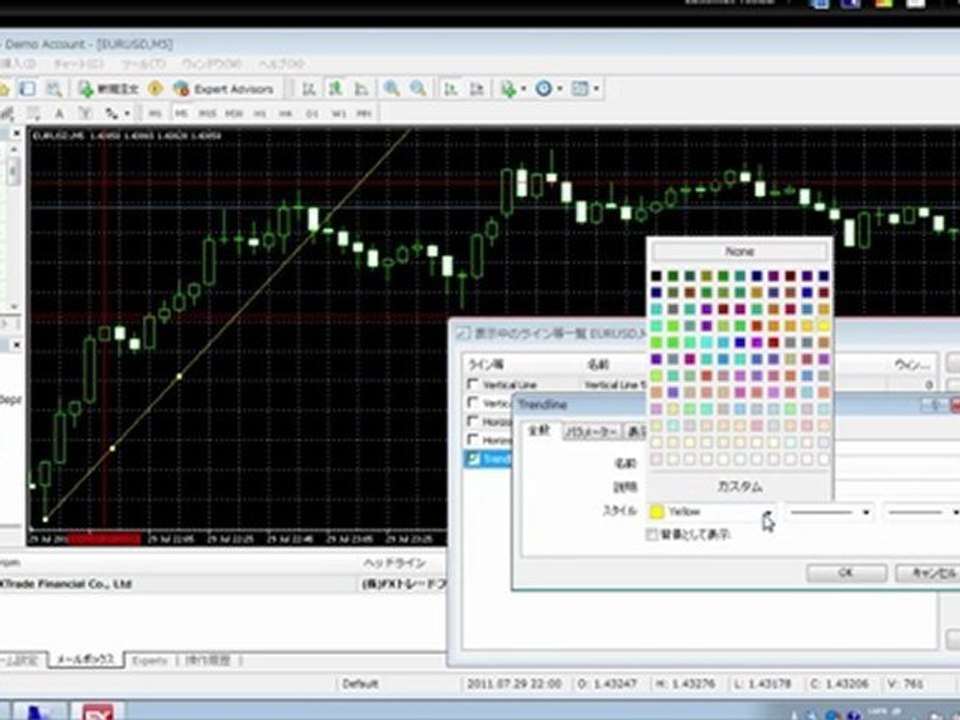The width and height of the screenshot is (960, 720).
Task: Click the 名前 name input field
Action: [x=895, y=463]
